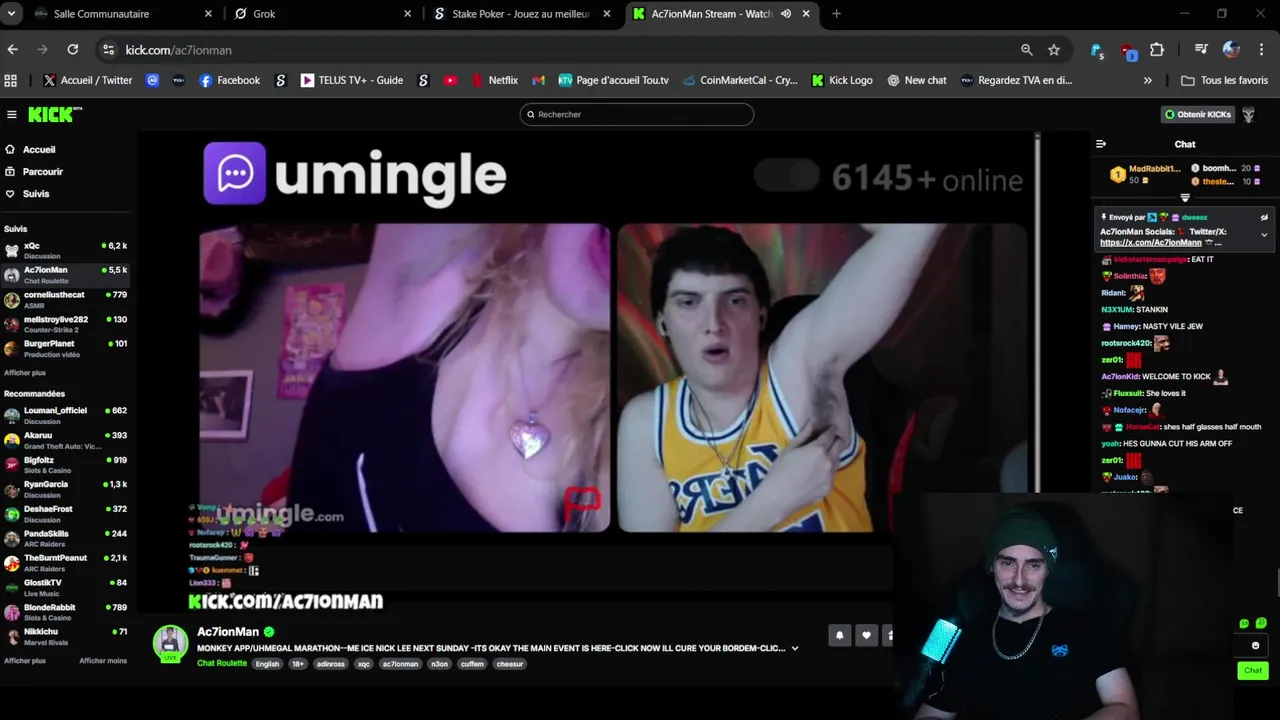Screen dimensions: 1280x720
Task: Open the BurgerPlanet channel in the sidebar
Action: [x=65, y=348]
